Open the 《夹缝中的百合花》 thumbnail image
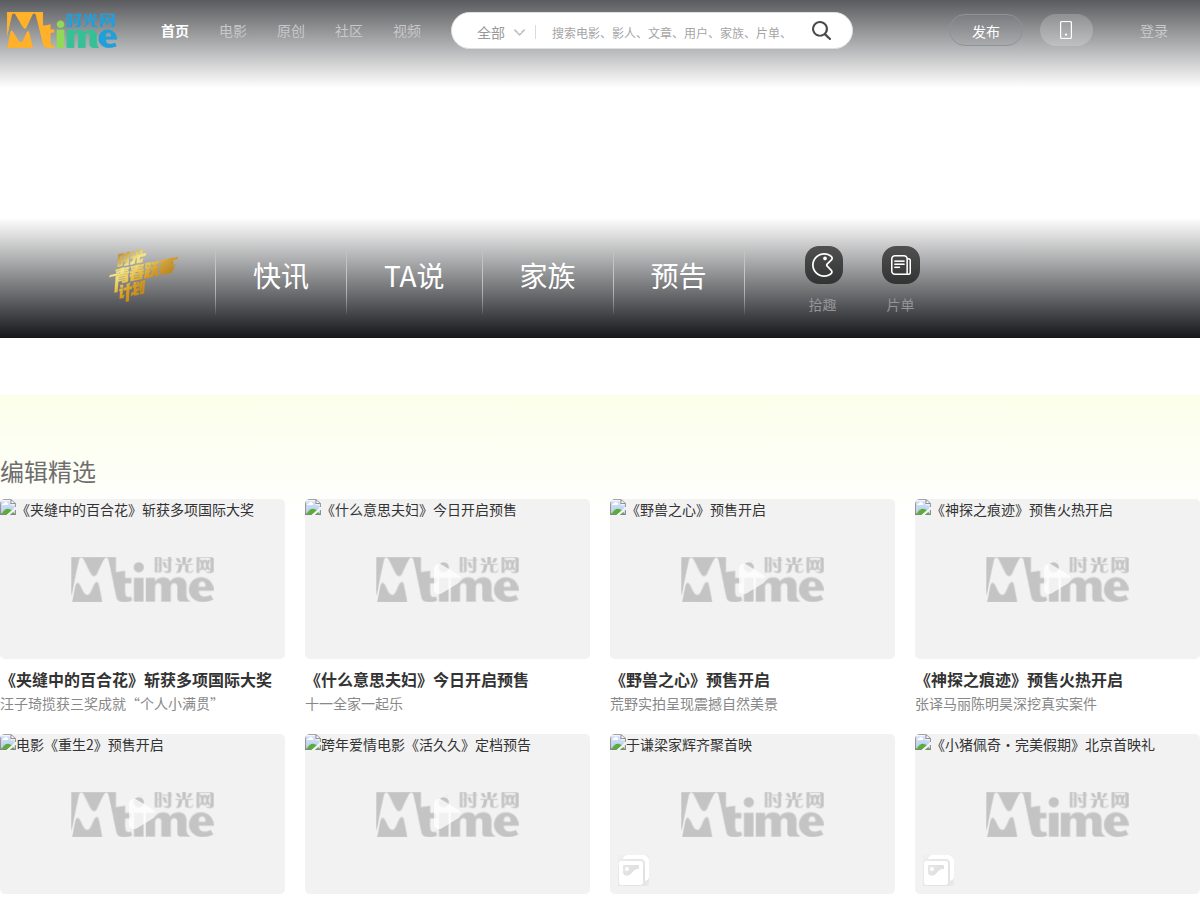 click(x=142, y=579)
